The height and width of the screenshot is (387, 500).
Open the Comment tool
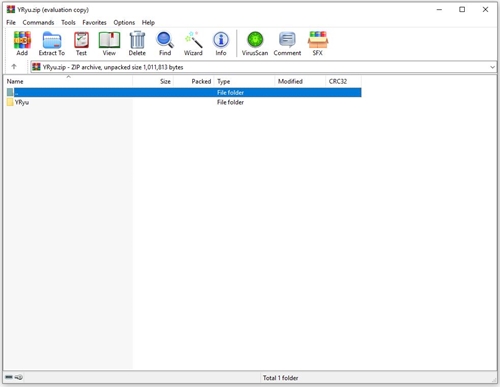(287, 43)
